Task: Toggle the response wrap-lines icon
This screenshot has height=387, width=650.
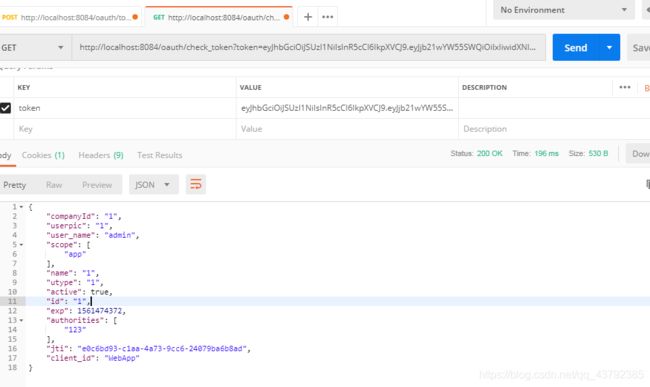Action: (x=196, y=184)
